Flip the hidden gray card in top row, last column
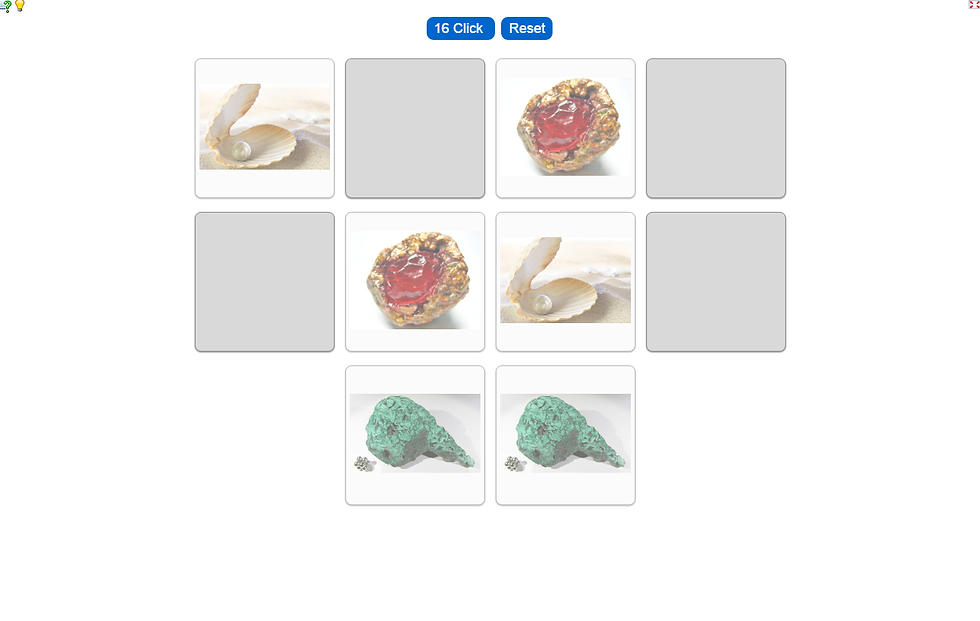This screenshot has width=980, height=621. [716, 128]
